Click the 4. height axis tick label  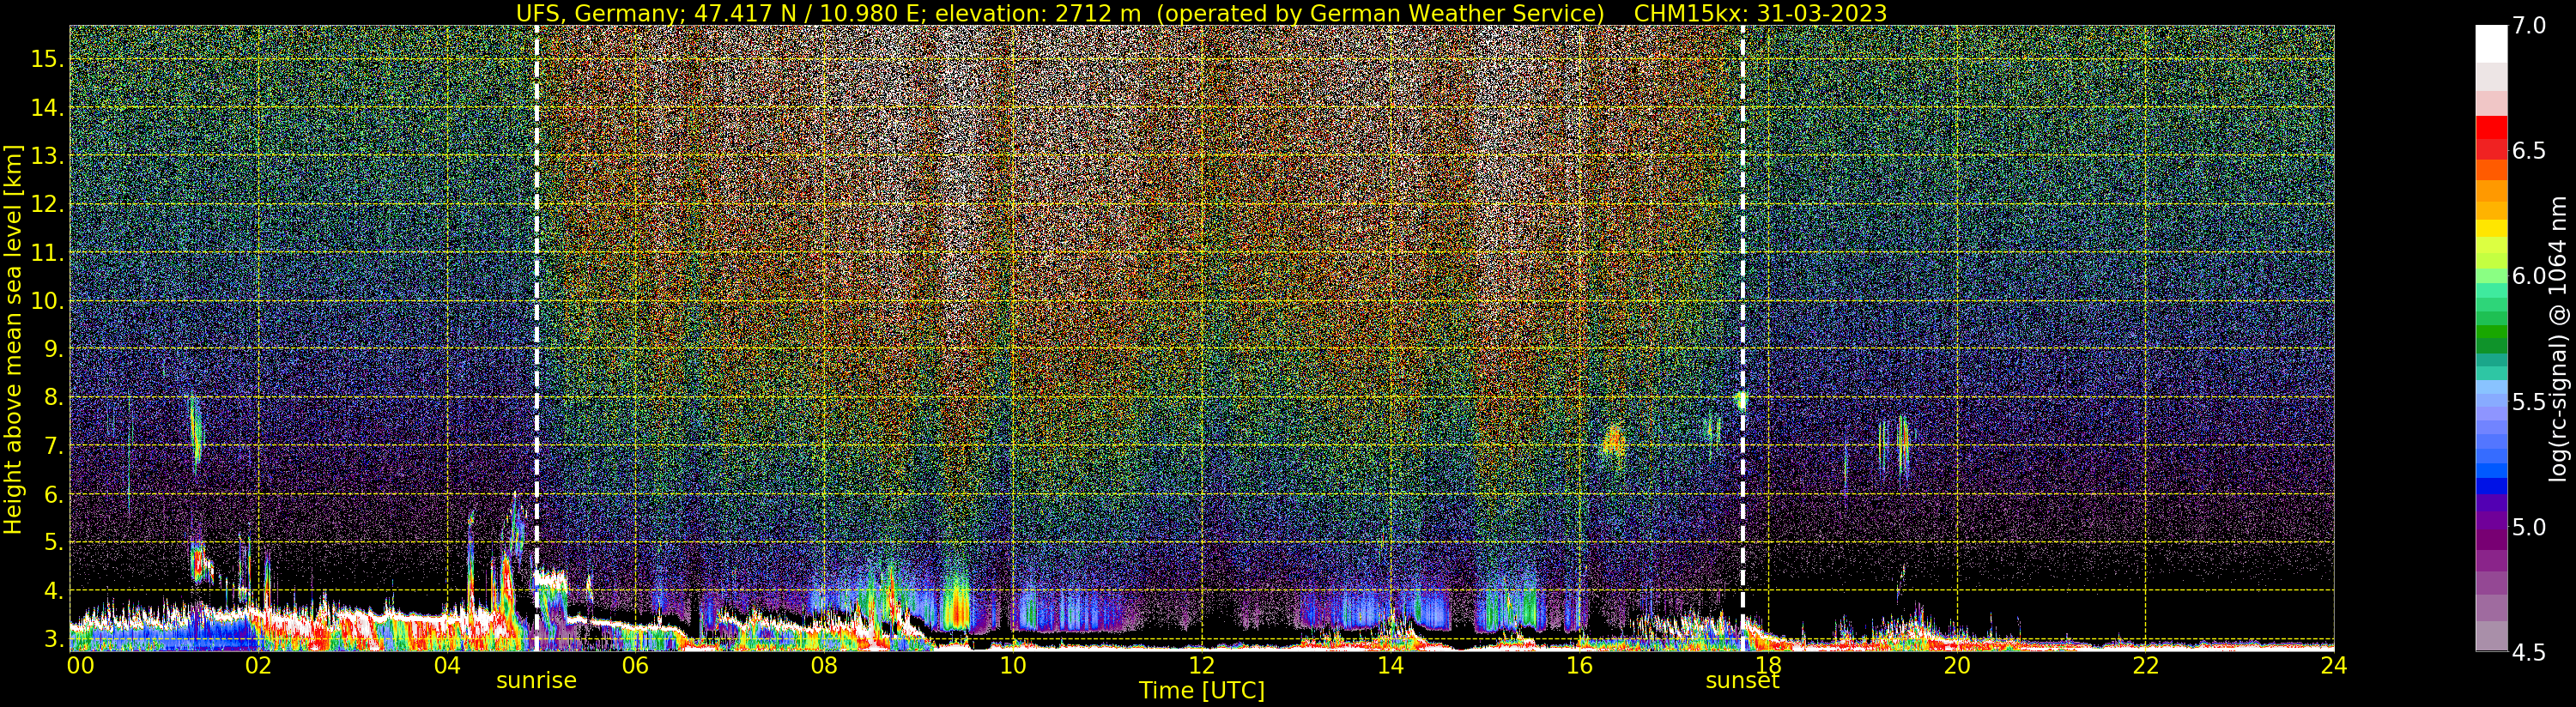click(53, 591)
